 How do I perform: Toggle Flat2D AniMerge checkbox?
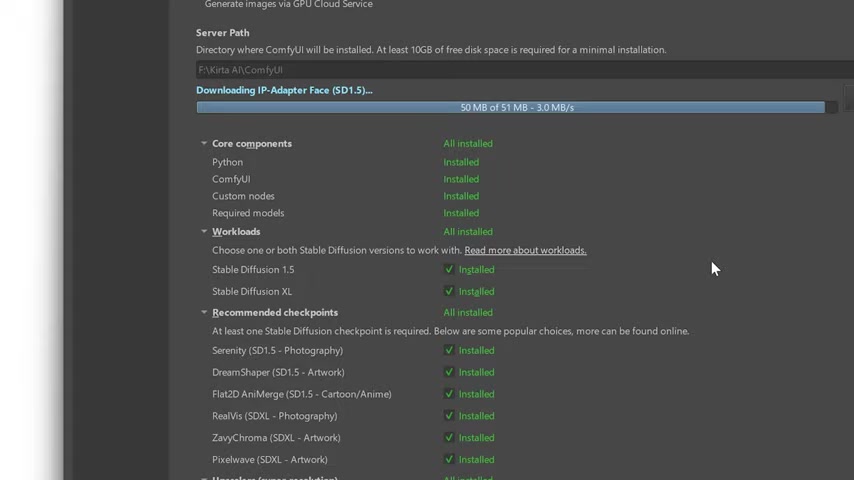[449, 393]
